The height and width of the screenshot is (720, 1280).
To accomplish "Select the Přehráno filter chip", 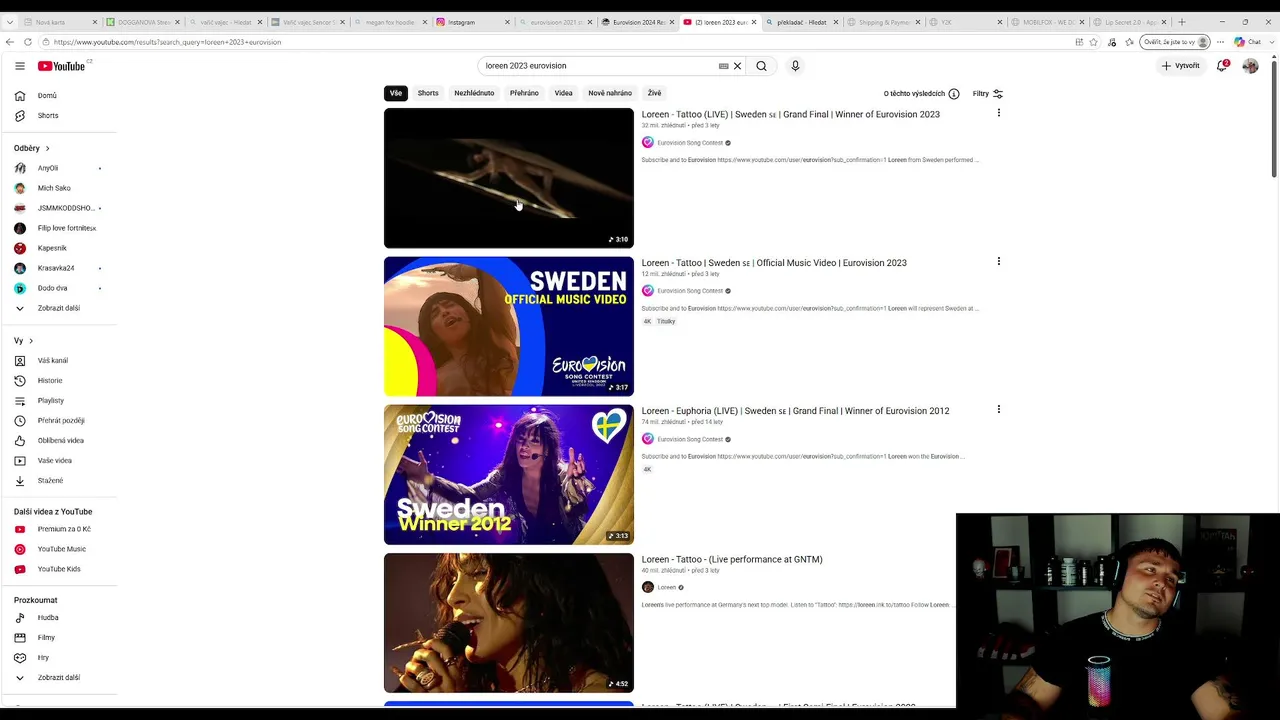I will click(x=524, y=93).
